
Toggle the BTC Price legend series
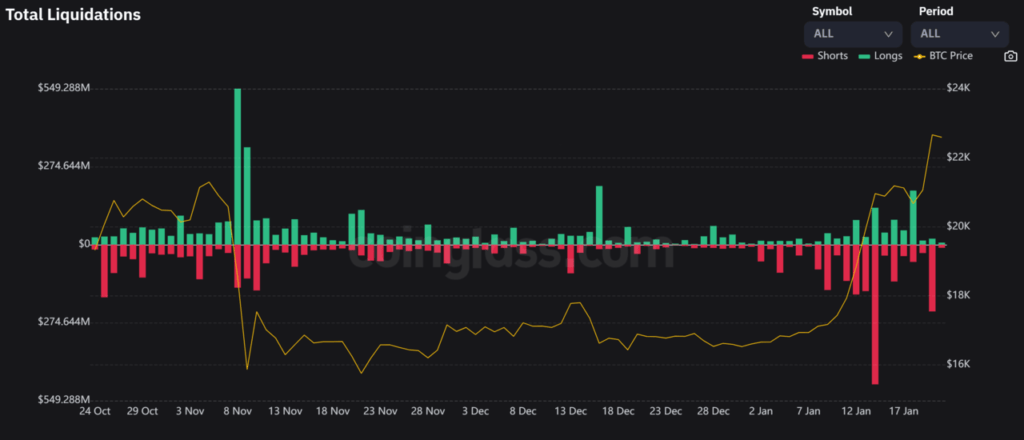[x=942, y=56]
